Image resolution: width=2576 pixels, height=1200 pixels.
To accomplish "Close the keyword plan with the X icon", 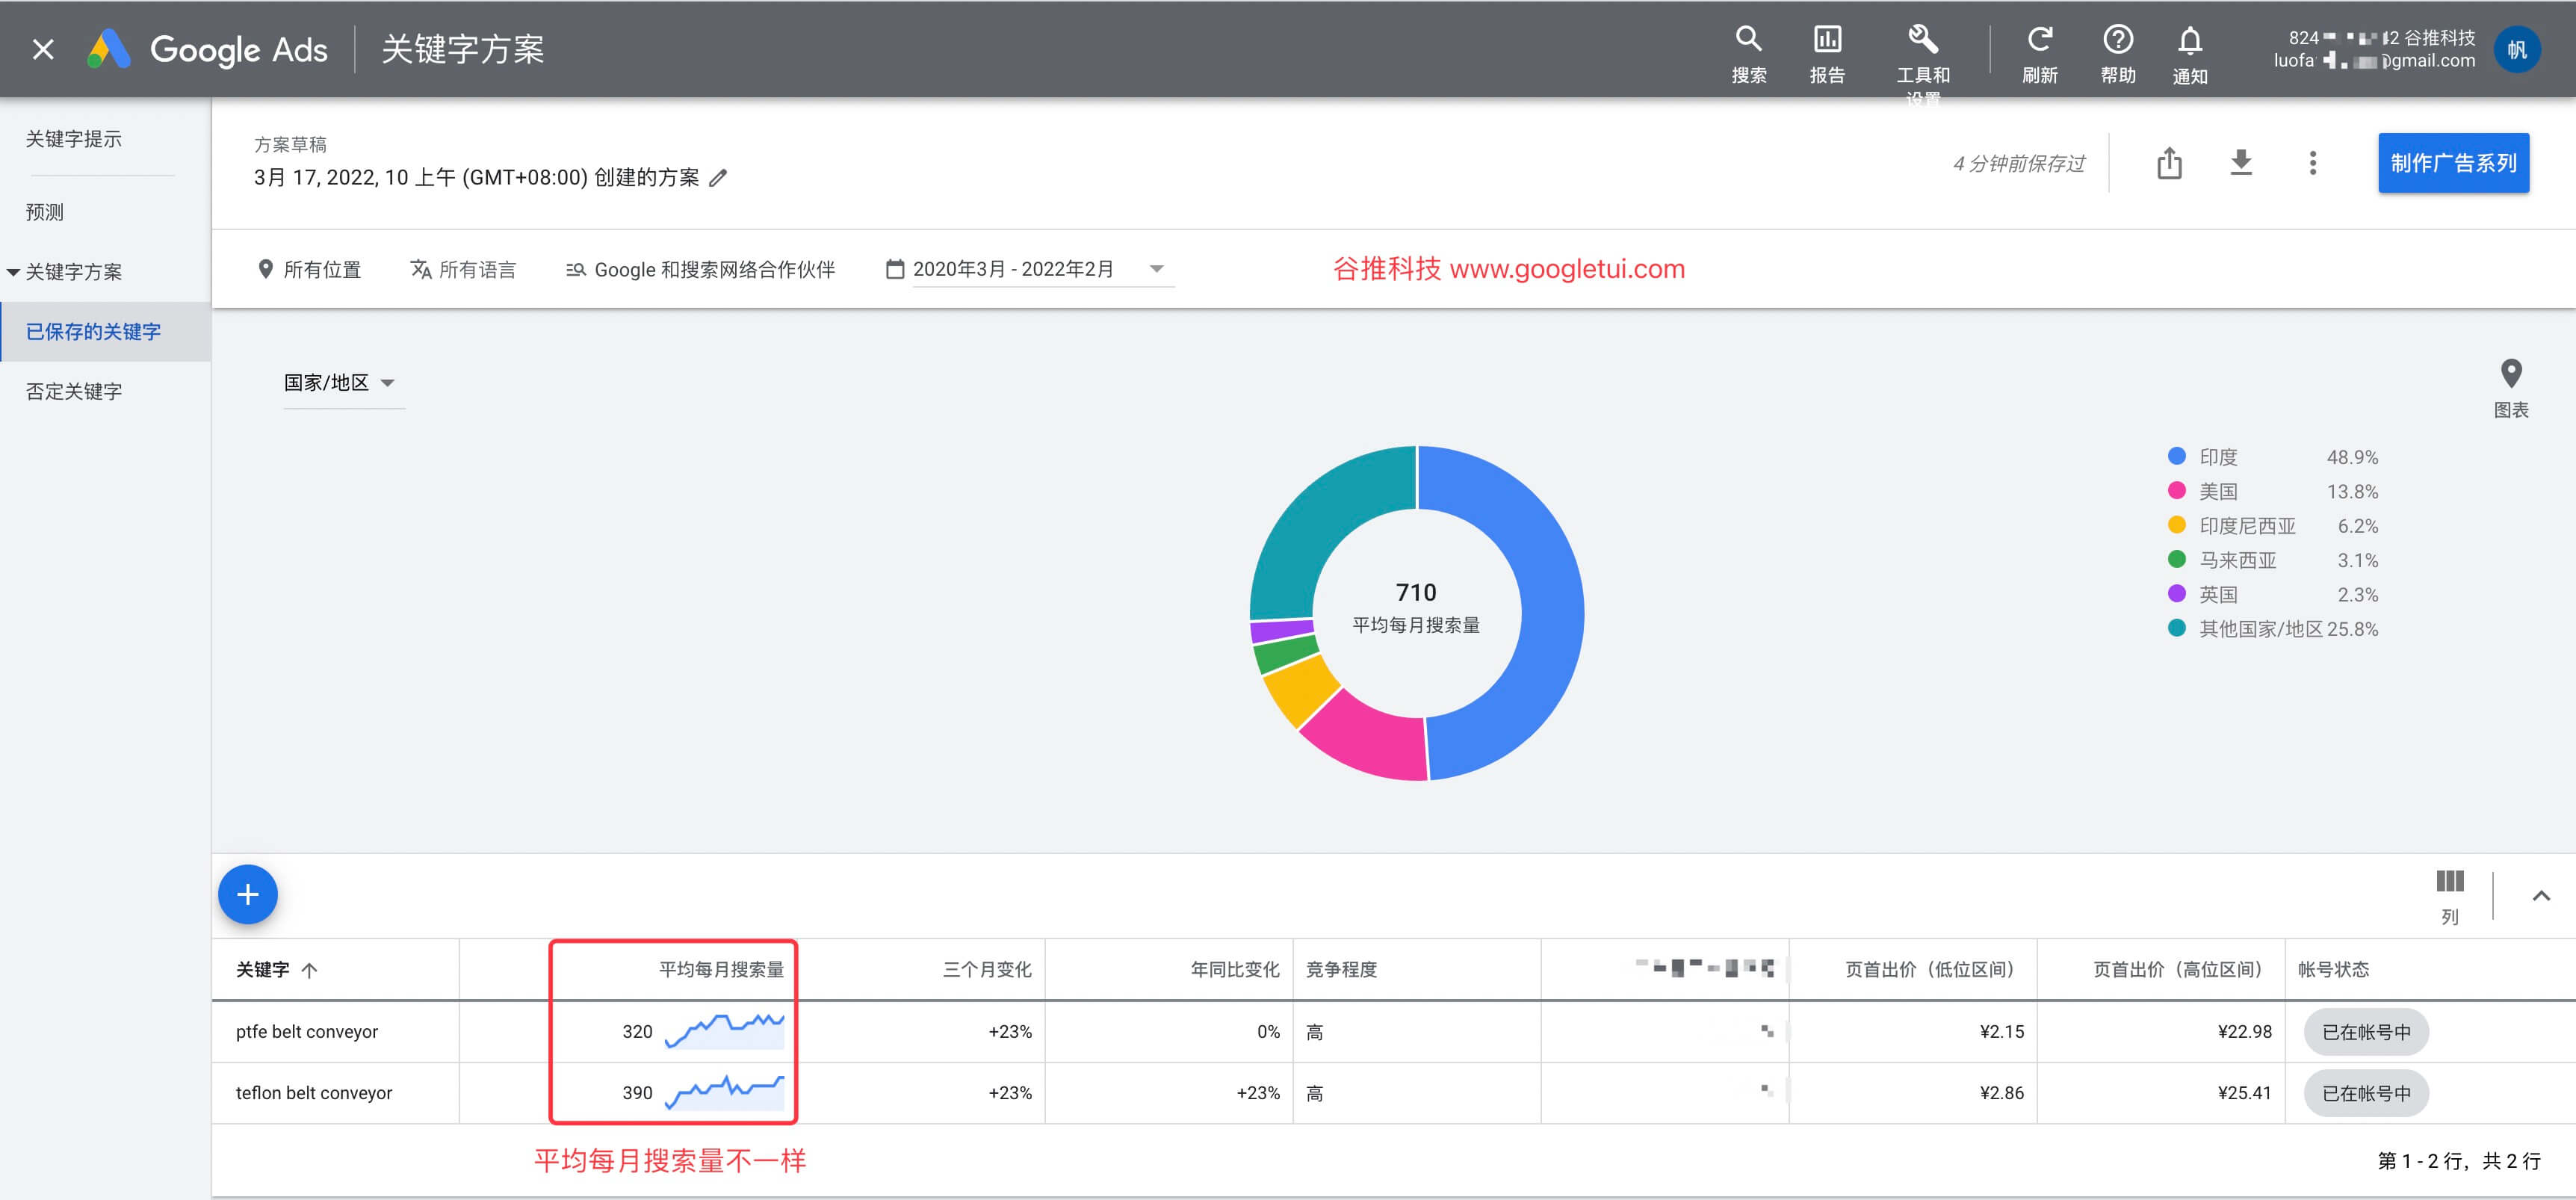I will tap(43, 49).
